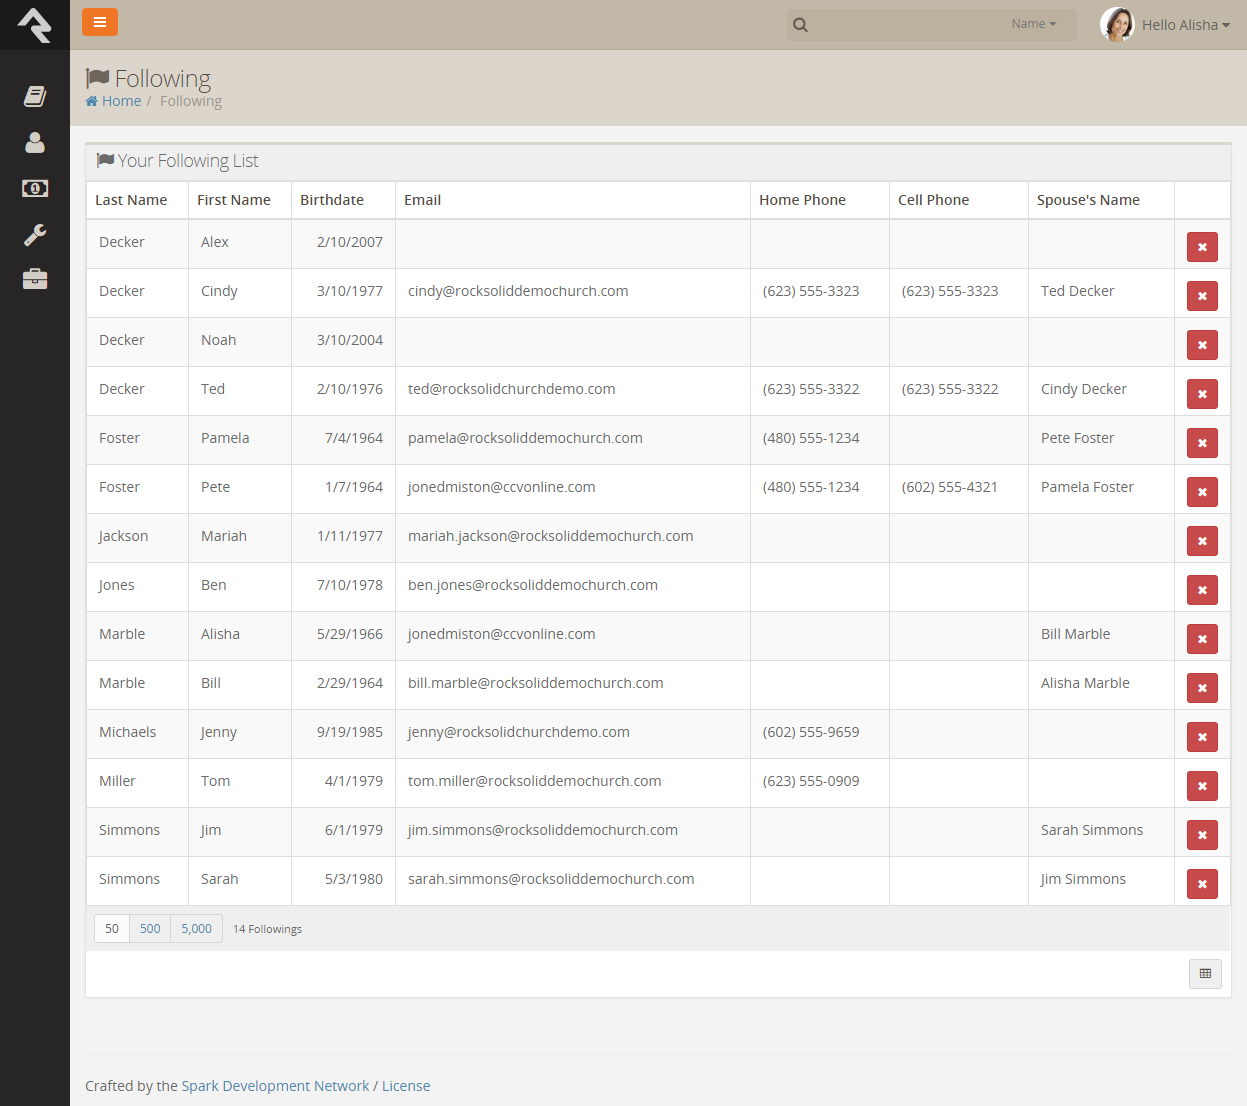Image resolution: width=1247 pixels, height=1106 pixels.
Task: Toggle the orange hamburger menu button
Action: 100,22
